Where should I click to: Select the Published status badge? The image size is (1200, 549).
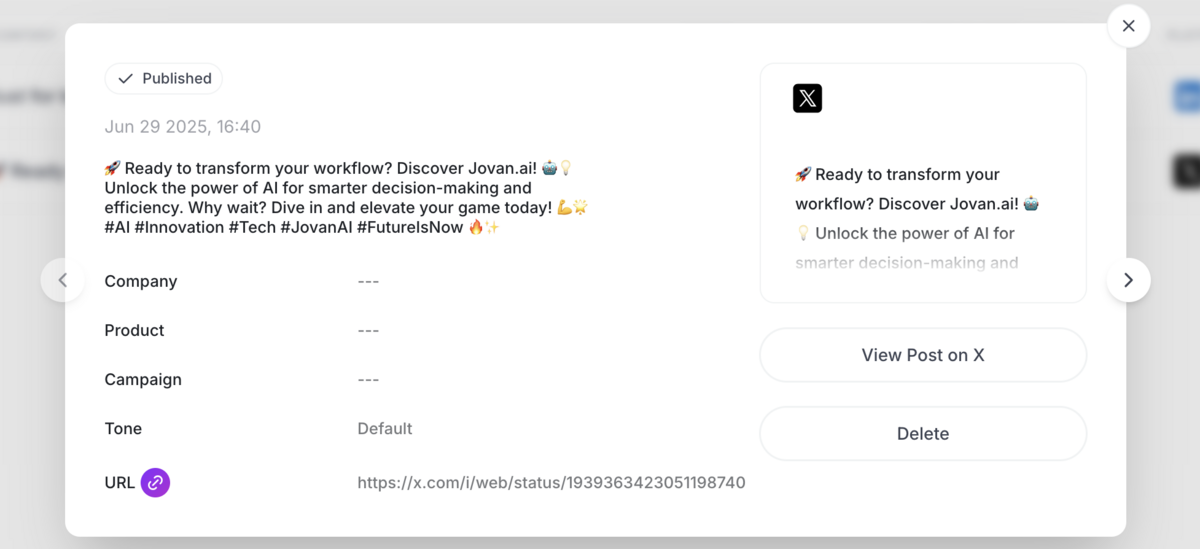(163, 79)
